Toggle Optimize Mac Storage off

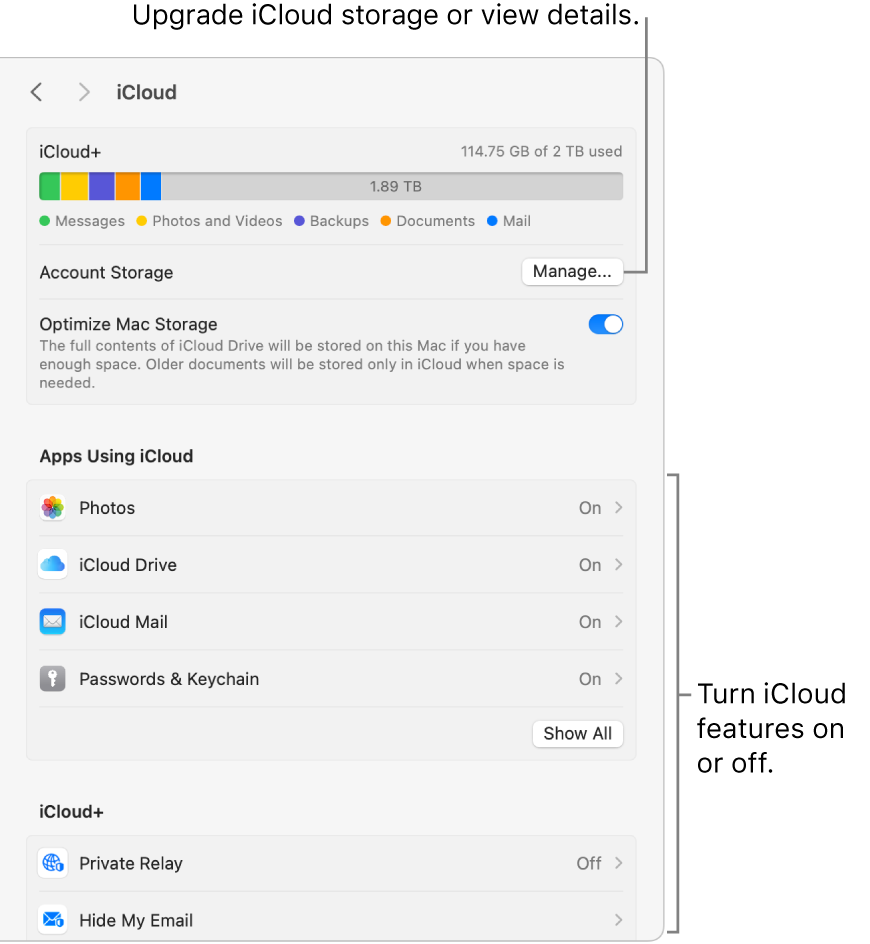(605, 324)
